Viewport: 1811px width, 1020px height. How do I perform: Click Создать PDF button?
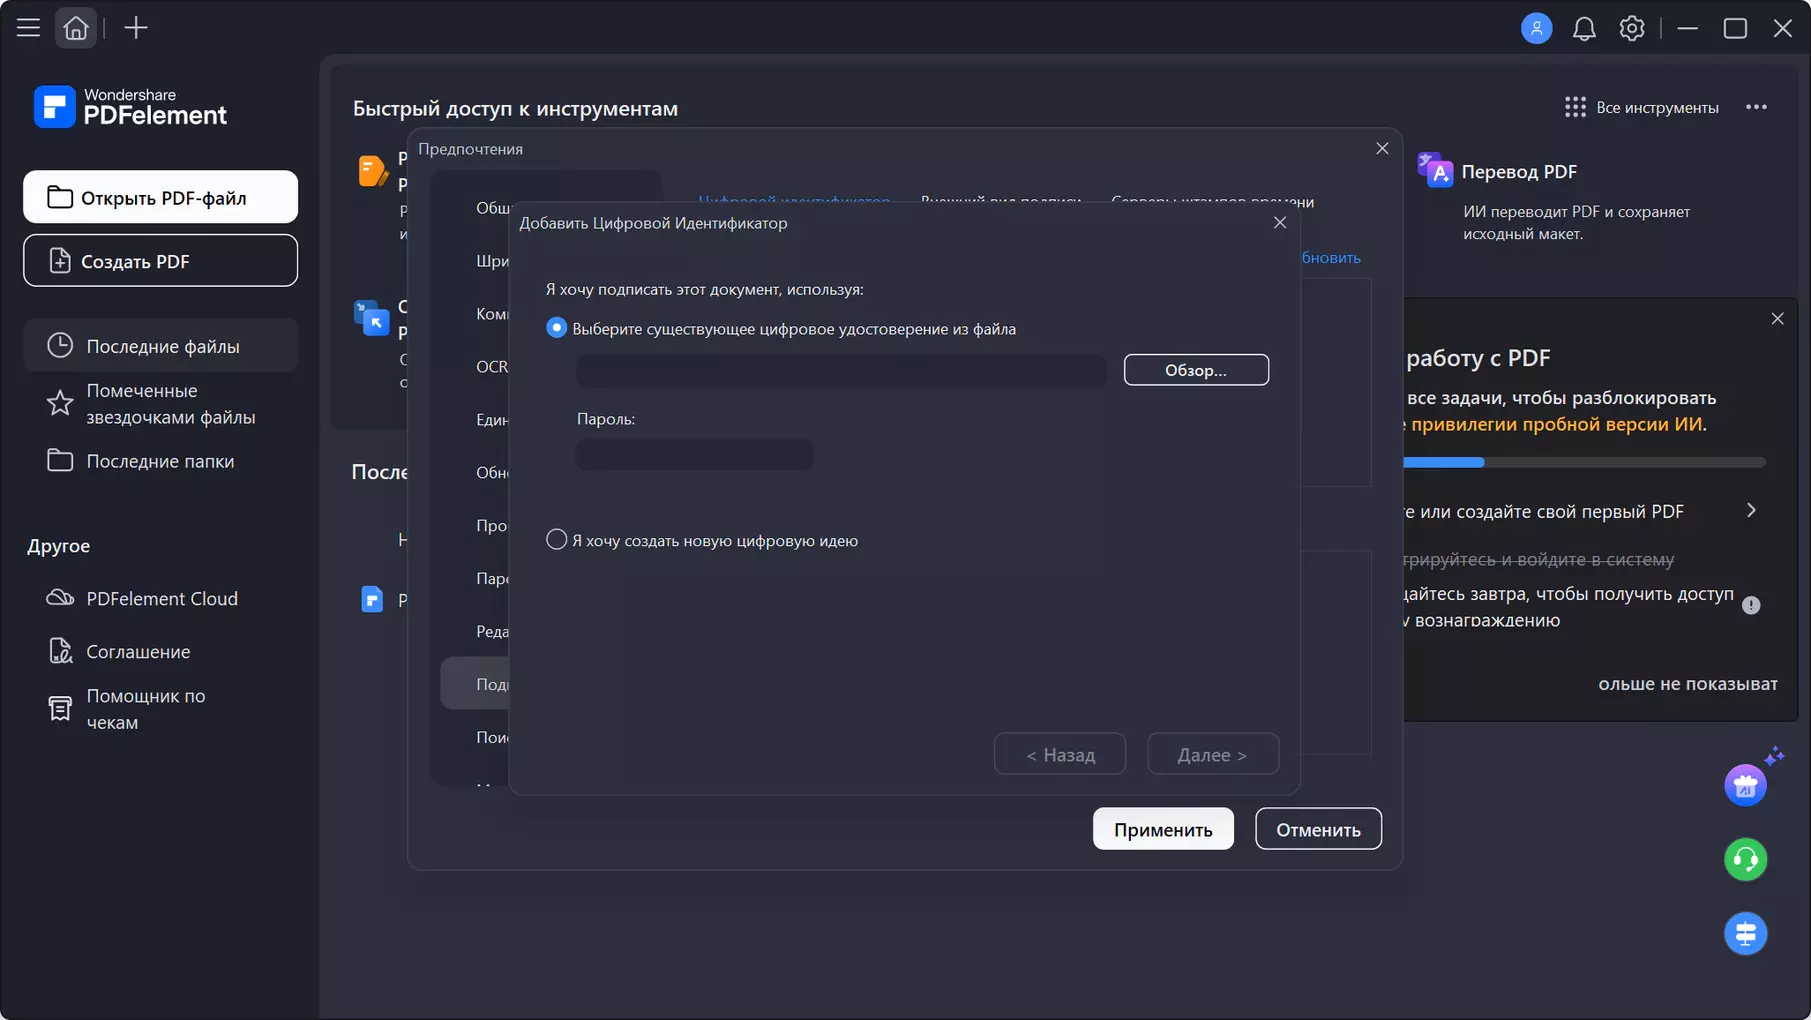[x=160, y=260]
